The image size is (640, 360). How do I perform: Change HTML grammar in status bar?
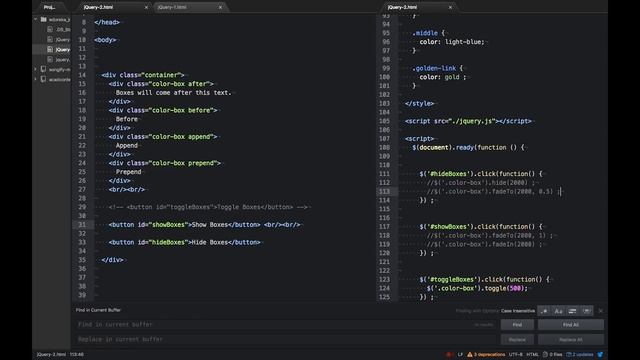[533, 354]
